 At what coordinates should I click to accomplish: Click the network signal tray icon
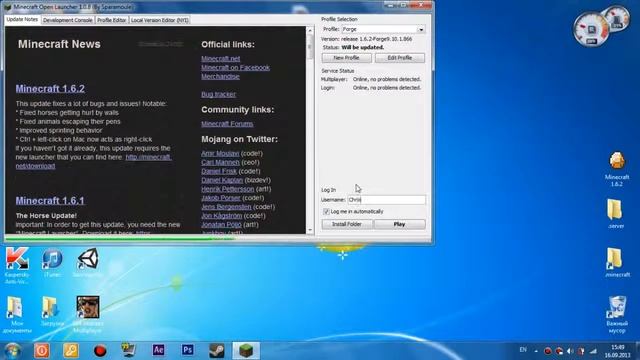[x=593, y=351]
